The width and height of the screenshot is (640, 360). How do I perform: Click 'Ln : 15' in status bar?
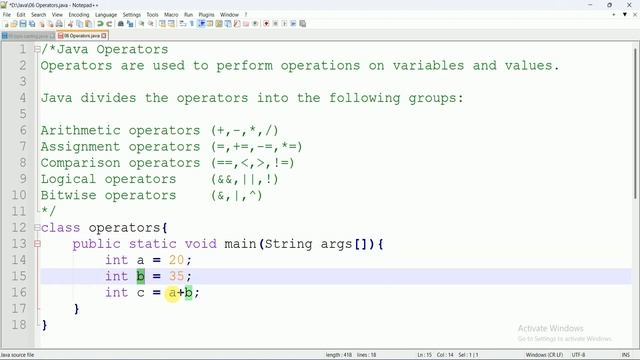point(424,355)
